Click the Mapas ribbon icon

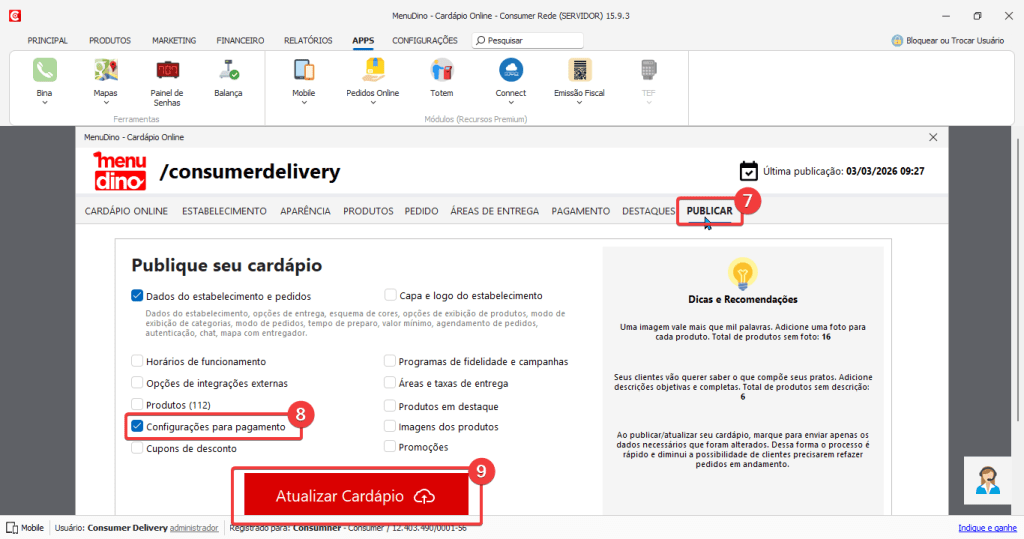[105, 70]
